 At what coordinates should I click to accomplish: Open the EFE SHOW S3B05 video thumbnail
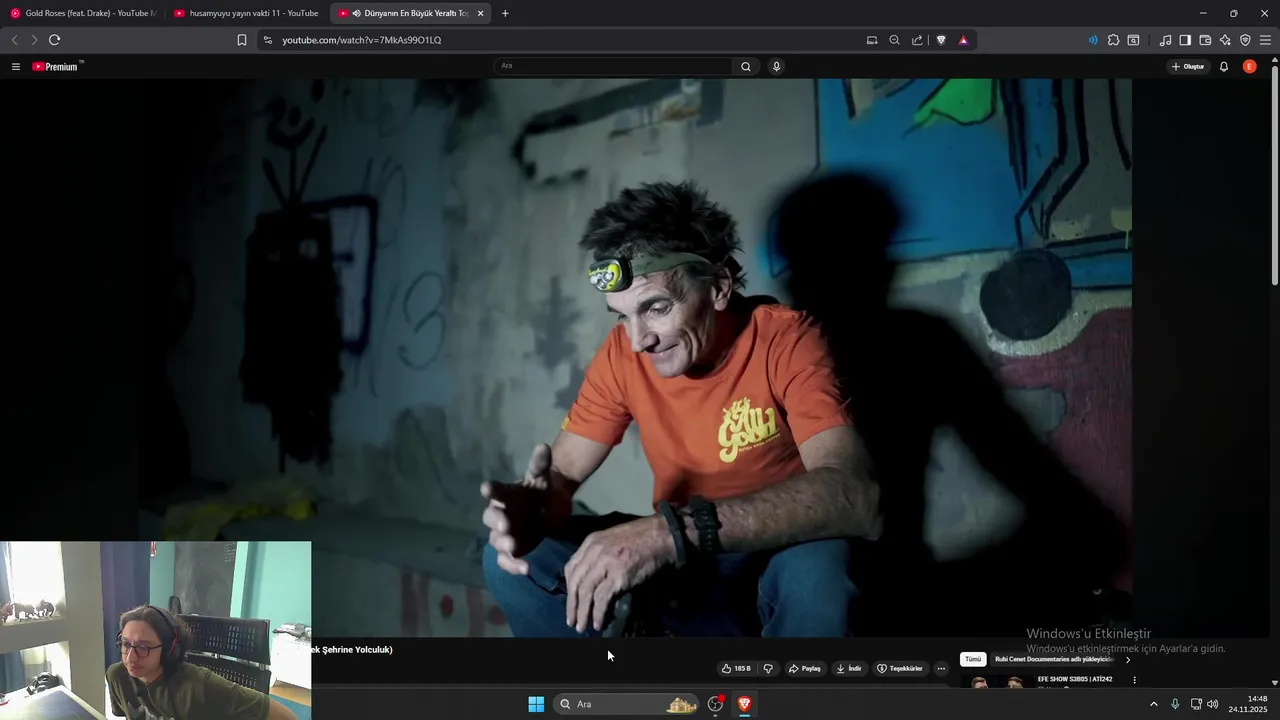pos(996,682)
